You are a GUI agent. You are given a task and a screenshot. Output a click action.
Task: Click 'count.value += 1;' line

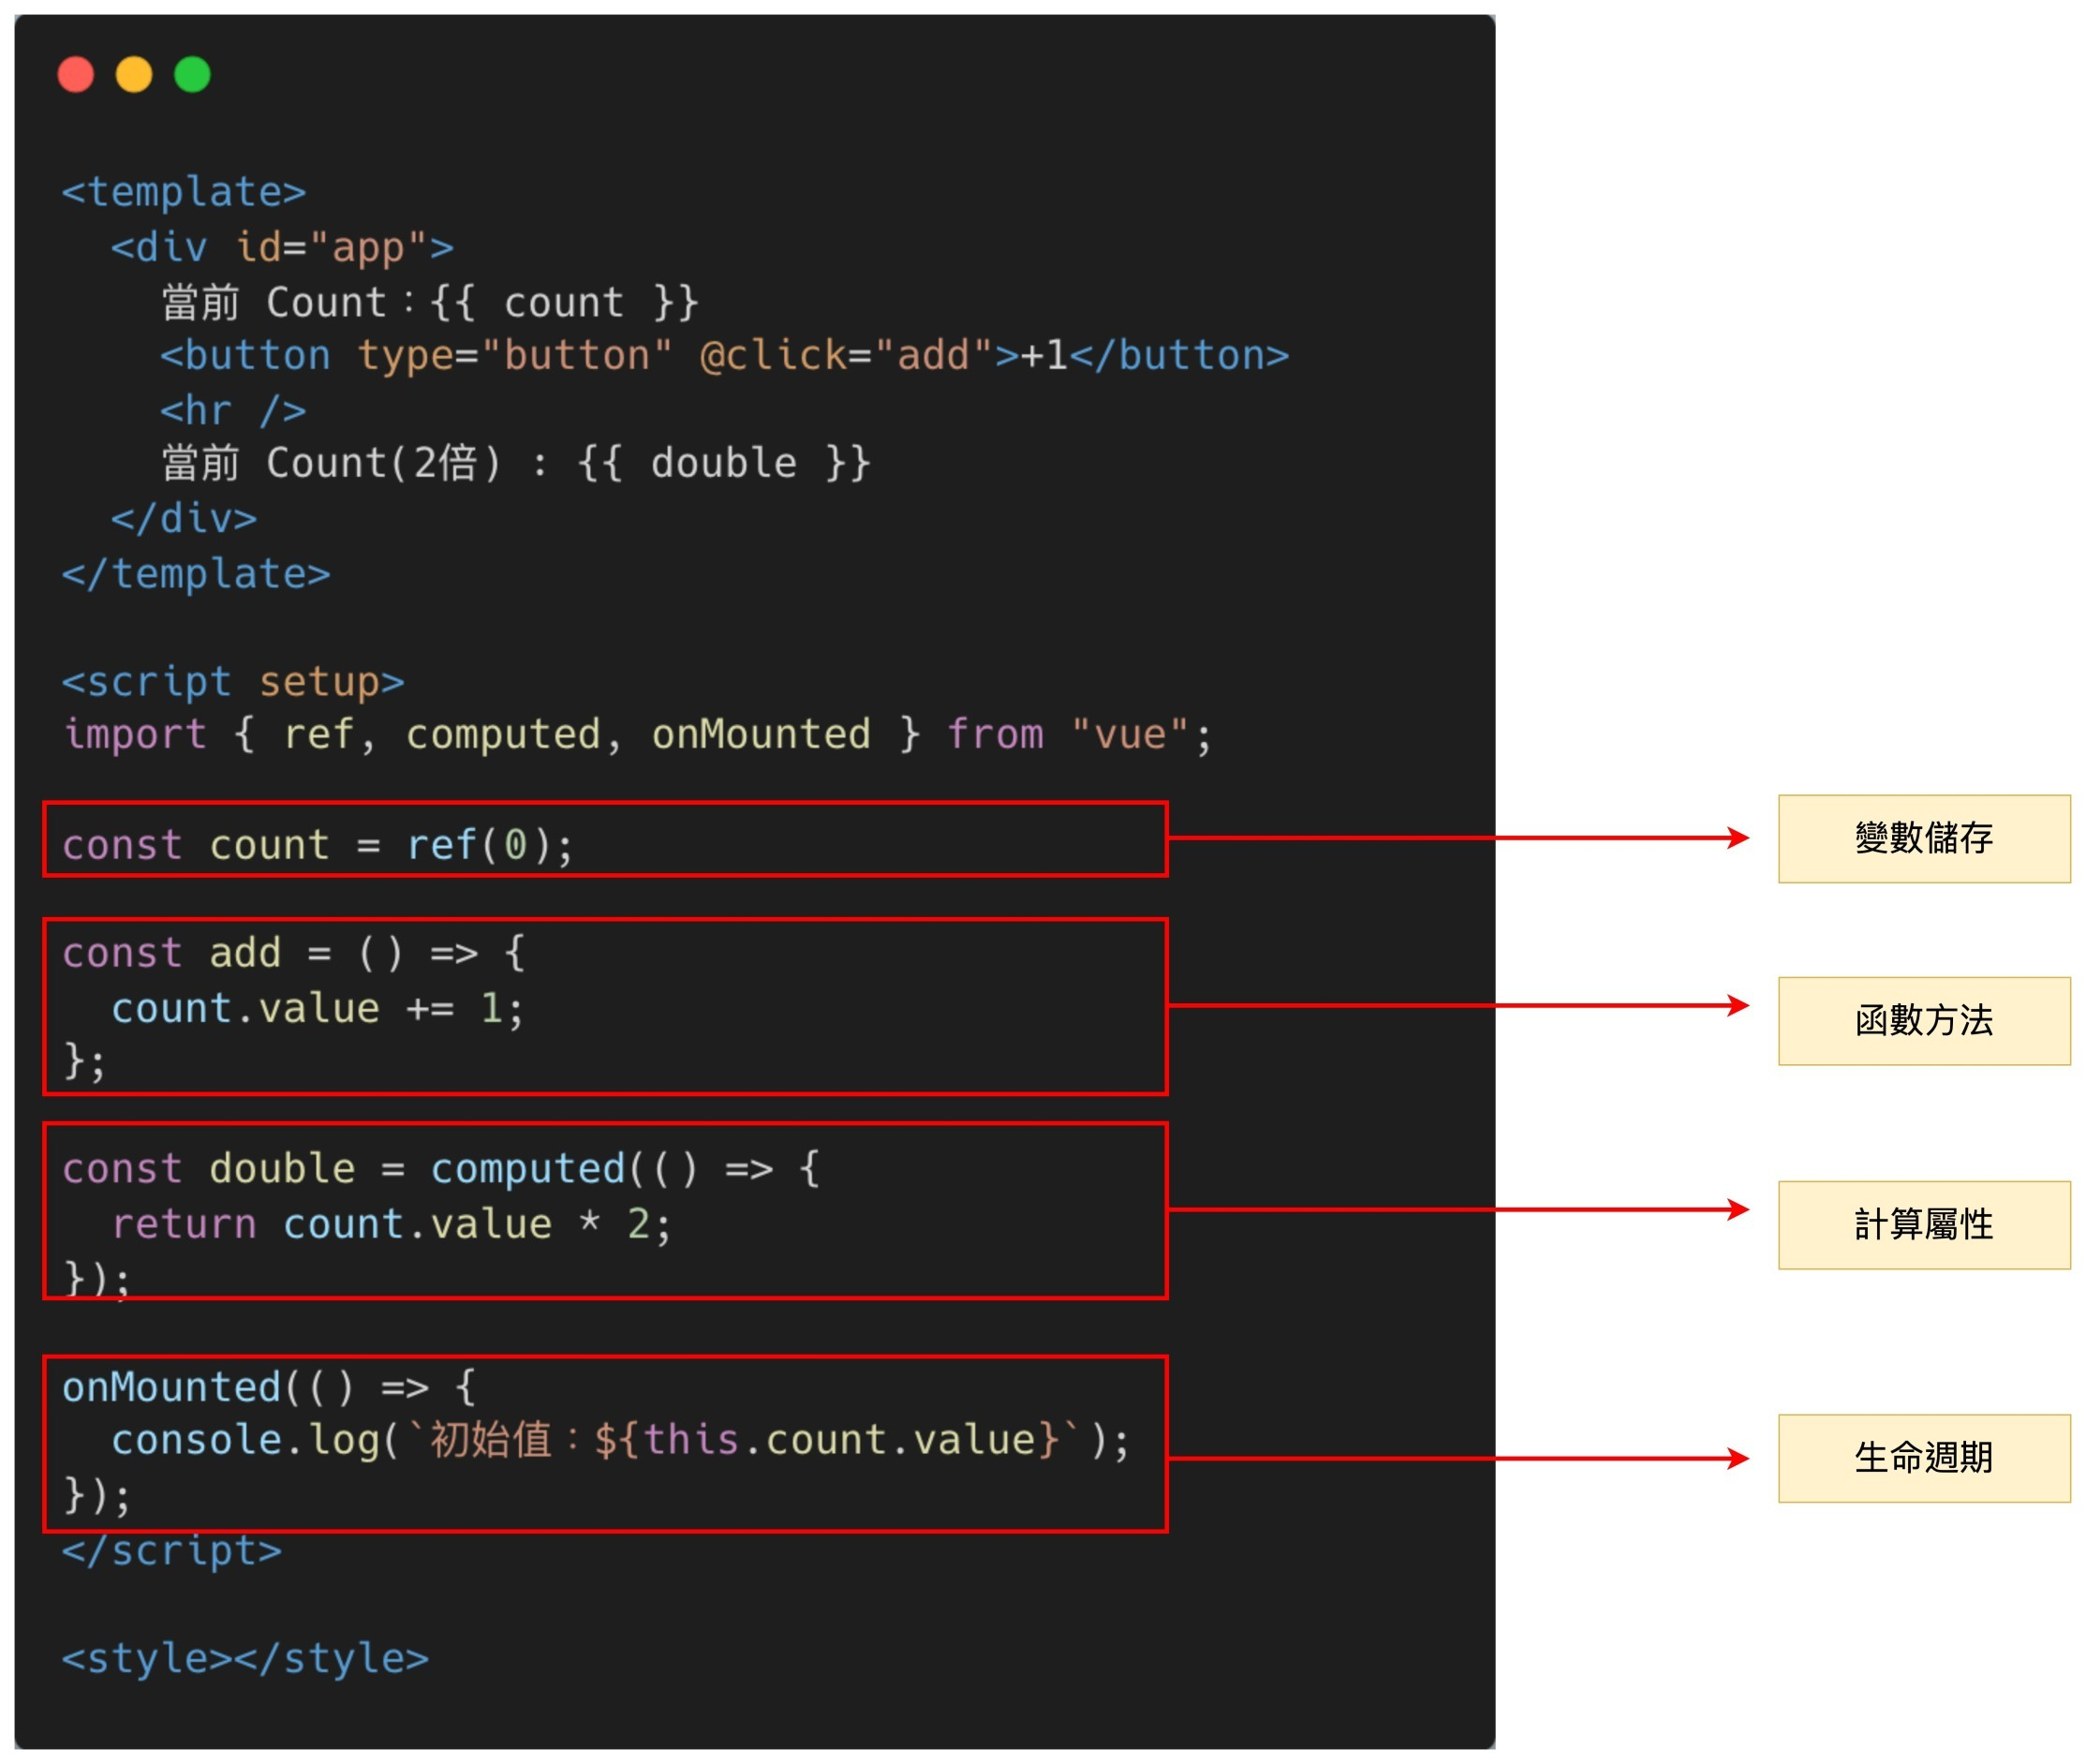[317, 1009]
